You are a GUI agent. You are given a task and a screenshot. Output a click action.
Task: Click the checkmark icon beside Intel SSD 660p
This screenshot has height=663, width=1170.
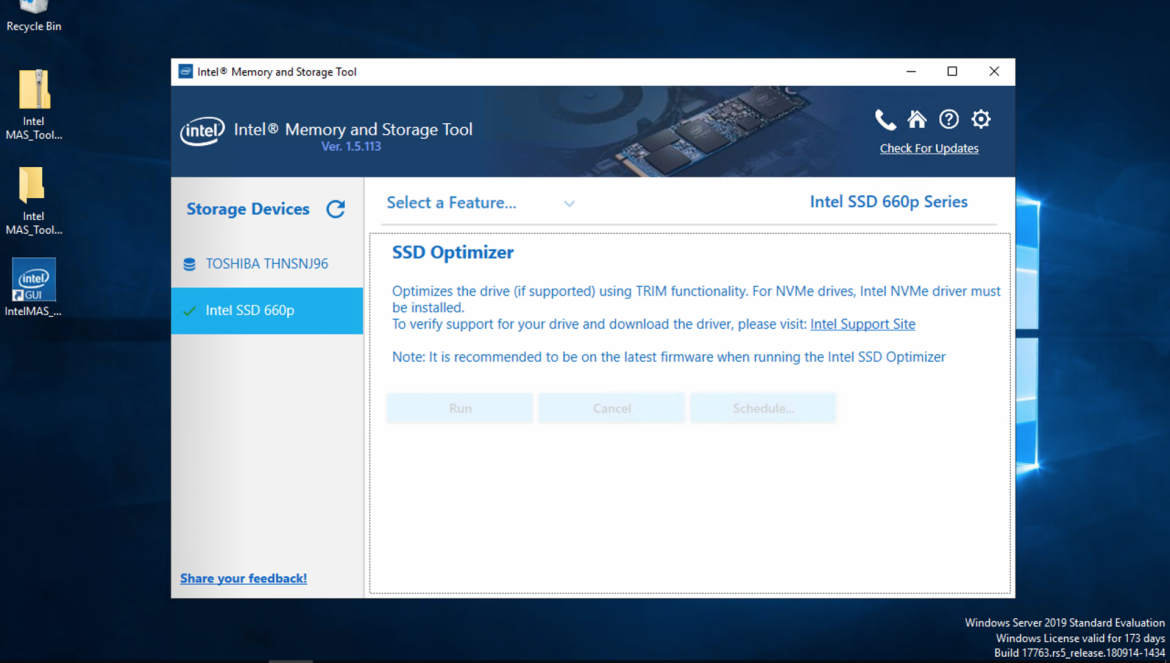[190, 311]
